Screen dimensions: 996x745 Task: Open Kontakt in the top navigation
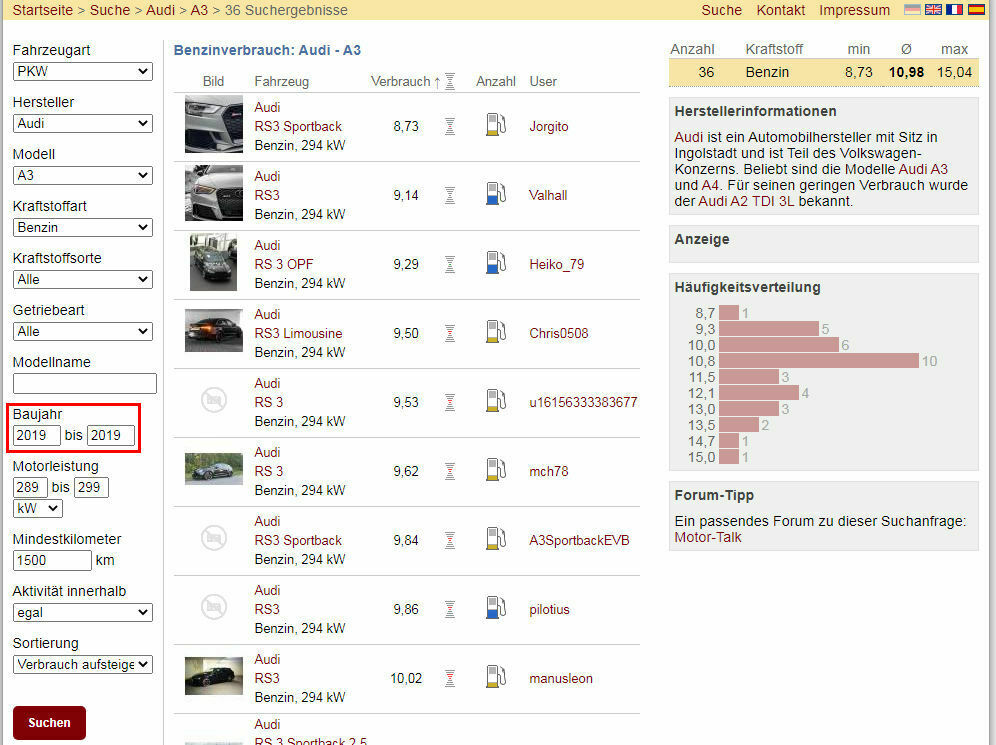[x=780, y=10]
